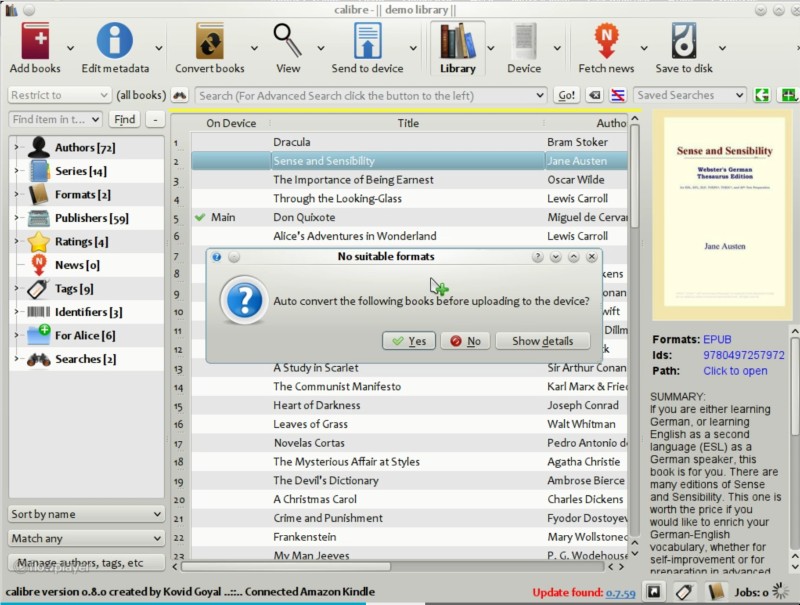The height and width of the screenshot is (605, 800).
Task: Sort by the On Device column header
Action: point(231,123)
